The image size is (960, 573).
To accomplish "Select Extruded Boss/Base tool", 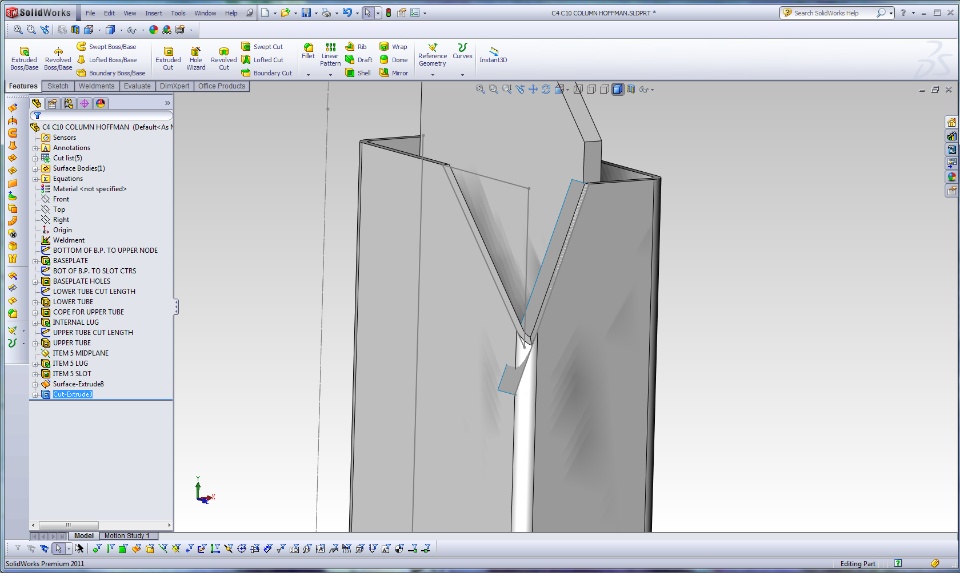I will point(24,59).
